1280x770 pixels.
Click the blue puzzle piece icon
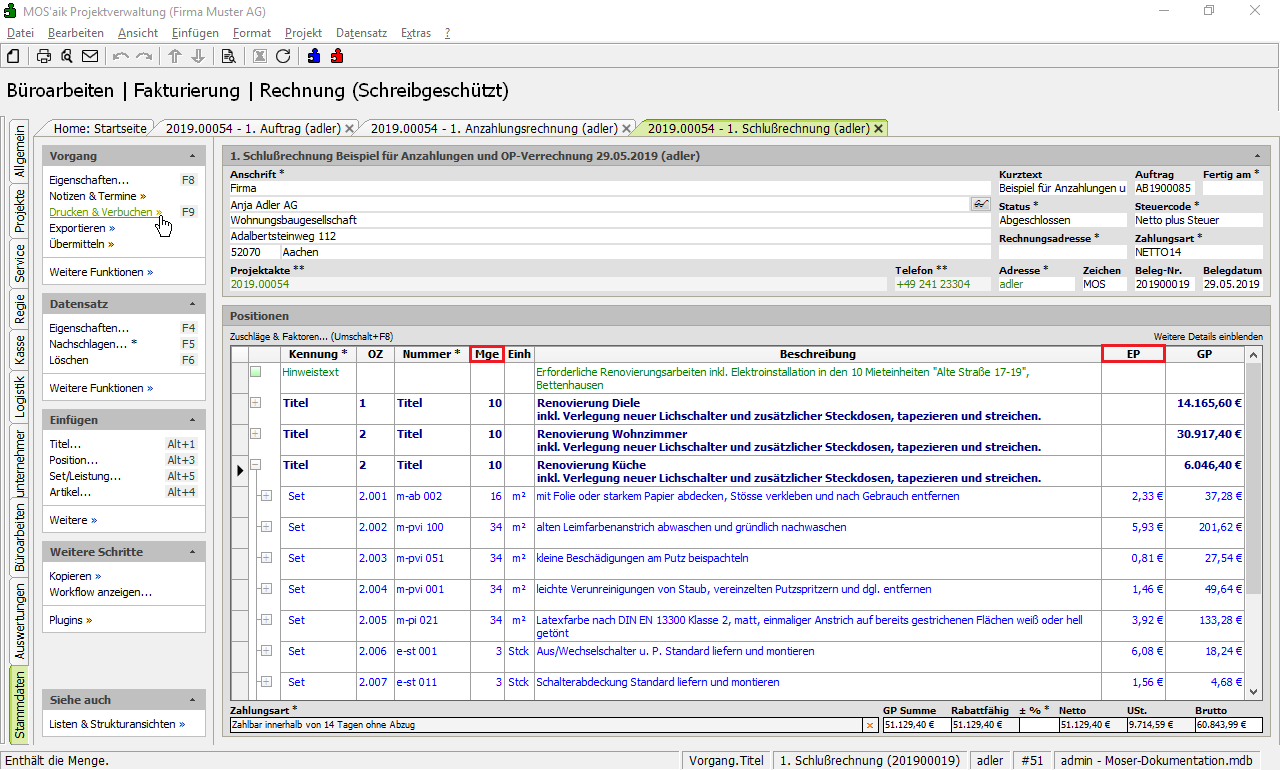pyautogui.click(x=315, y=56)
